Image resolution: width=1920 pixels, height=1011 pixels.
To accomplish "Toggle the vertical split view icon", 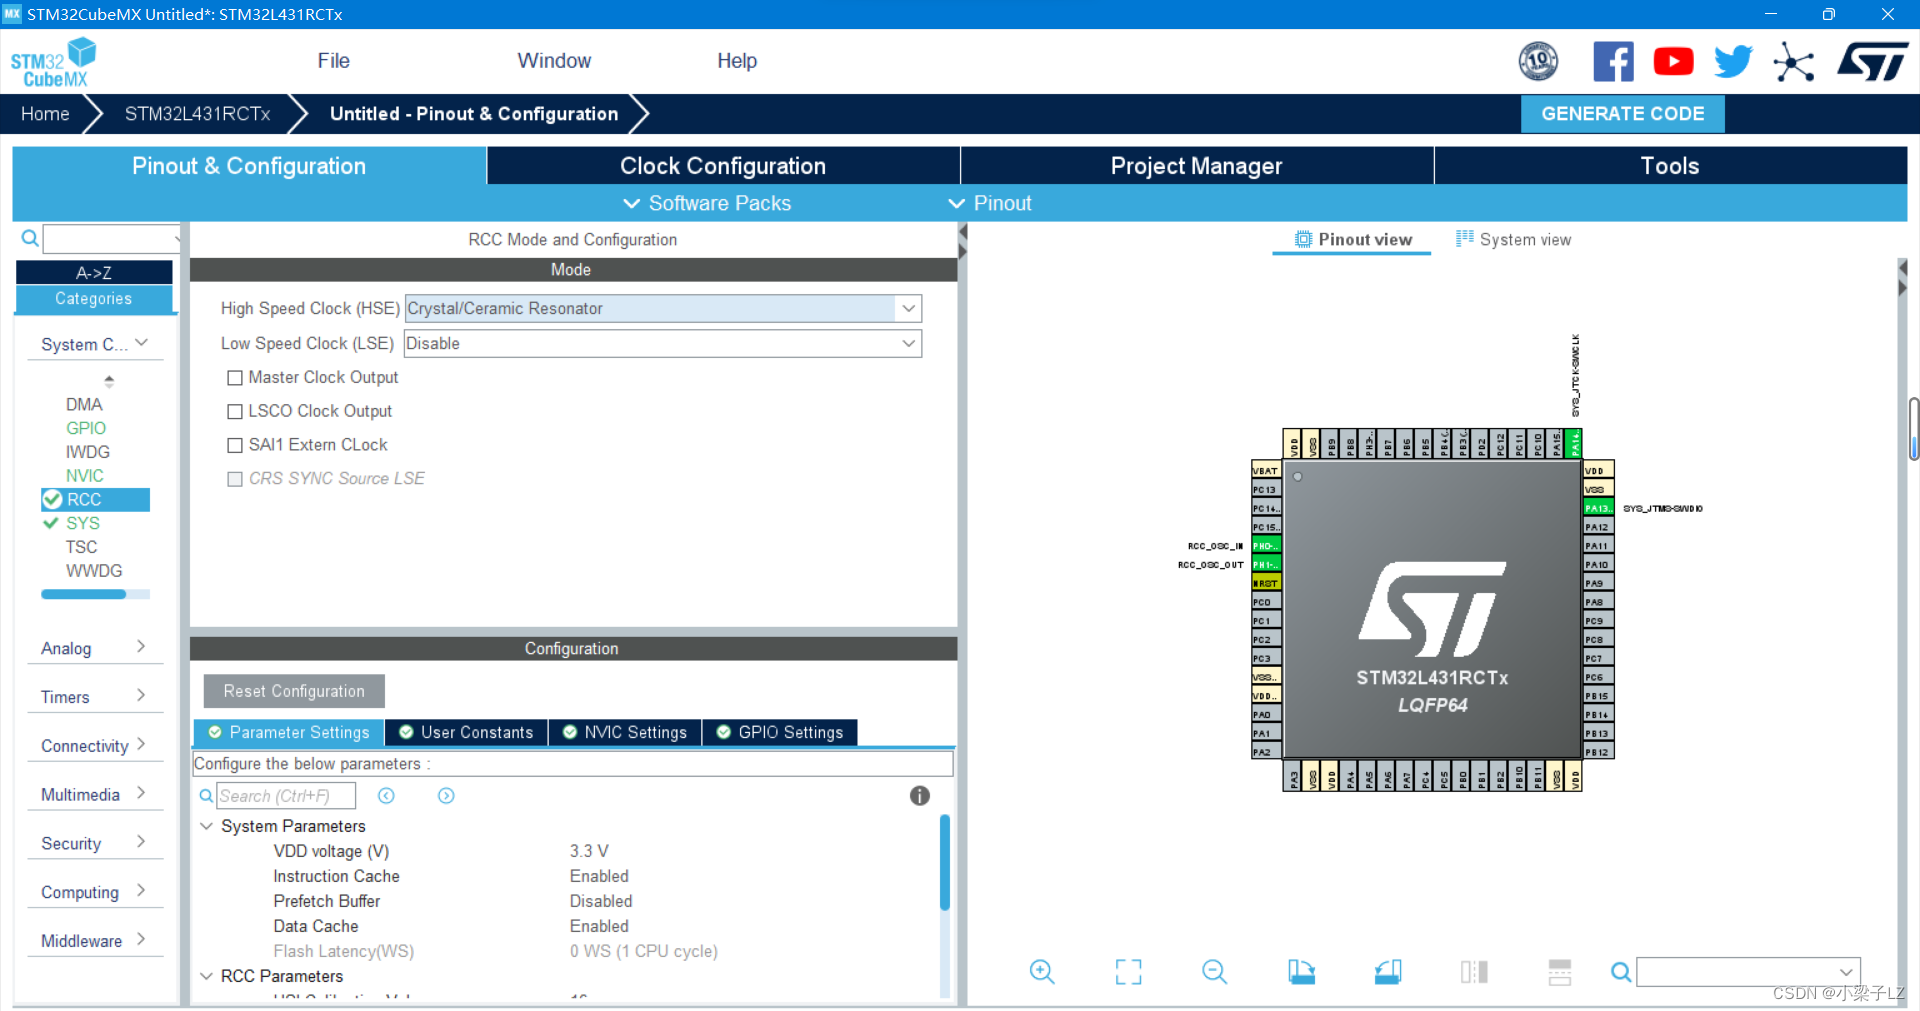I will 1474,971.
